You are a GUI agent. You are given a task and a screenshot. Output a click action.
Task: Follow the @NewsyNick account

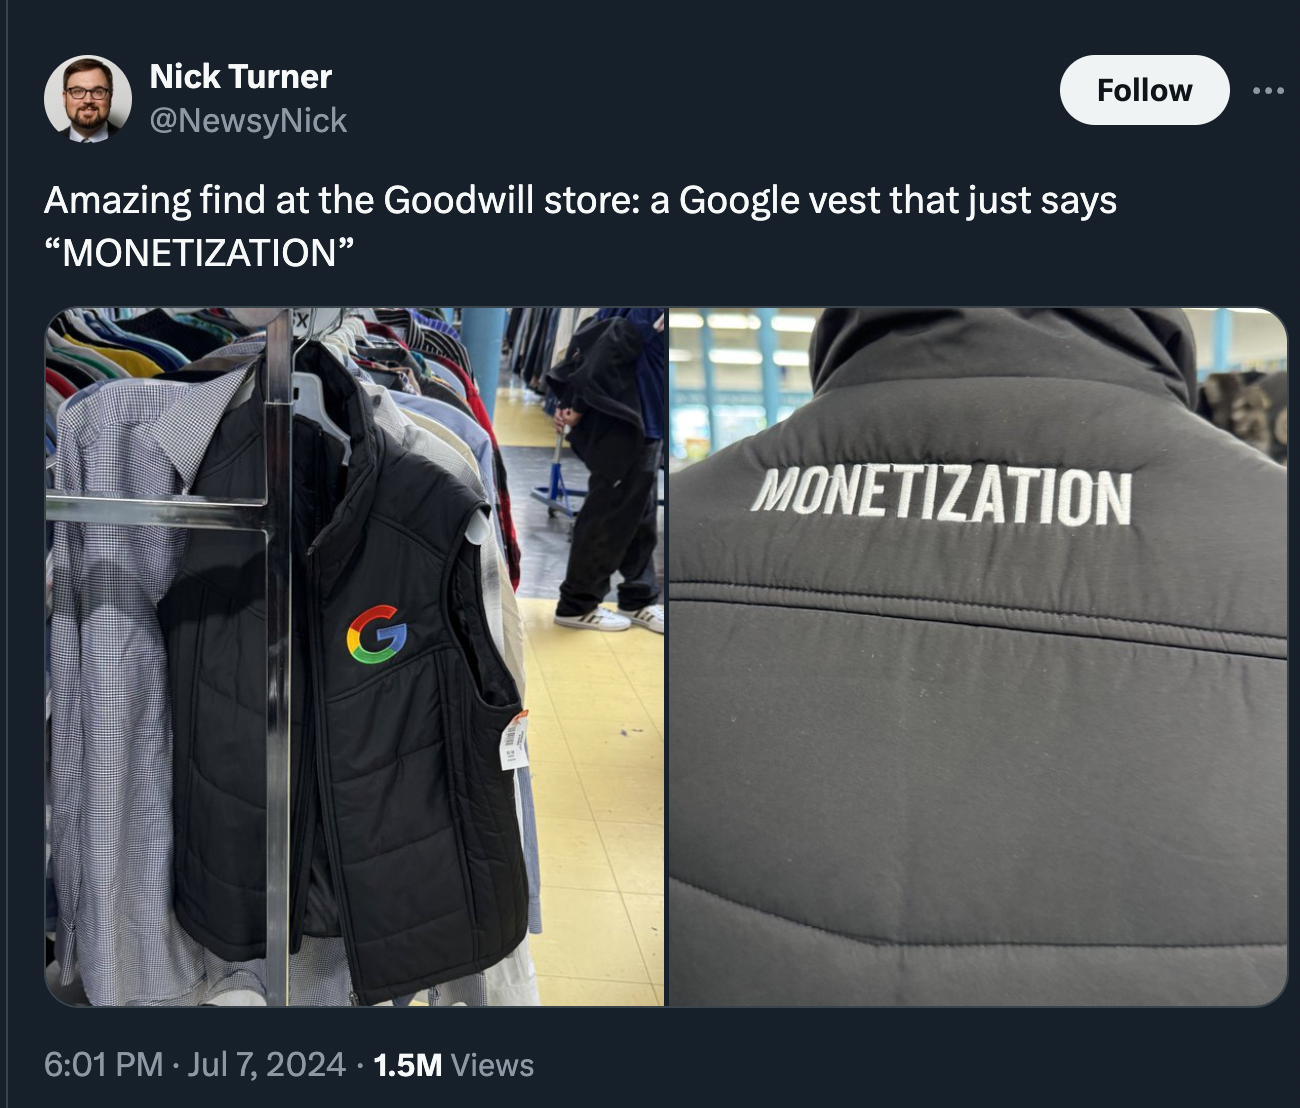pyautogui.click(x=1144, y=90)
